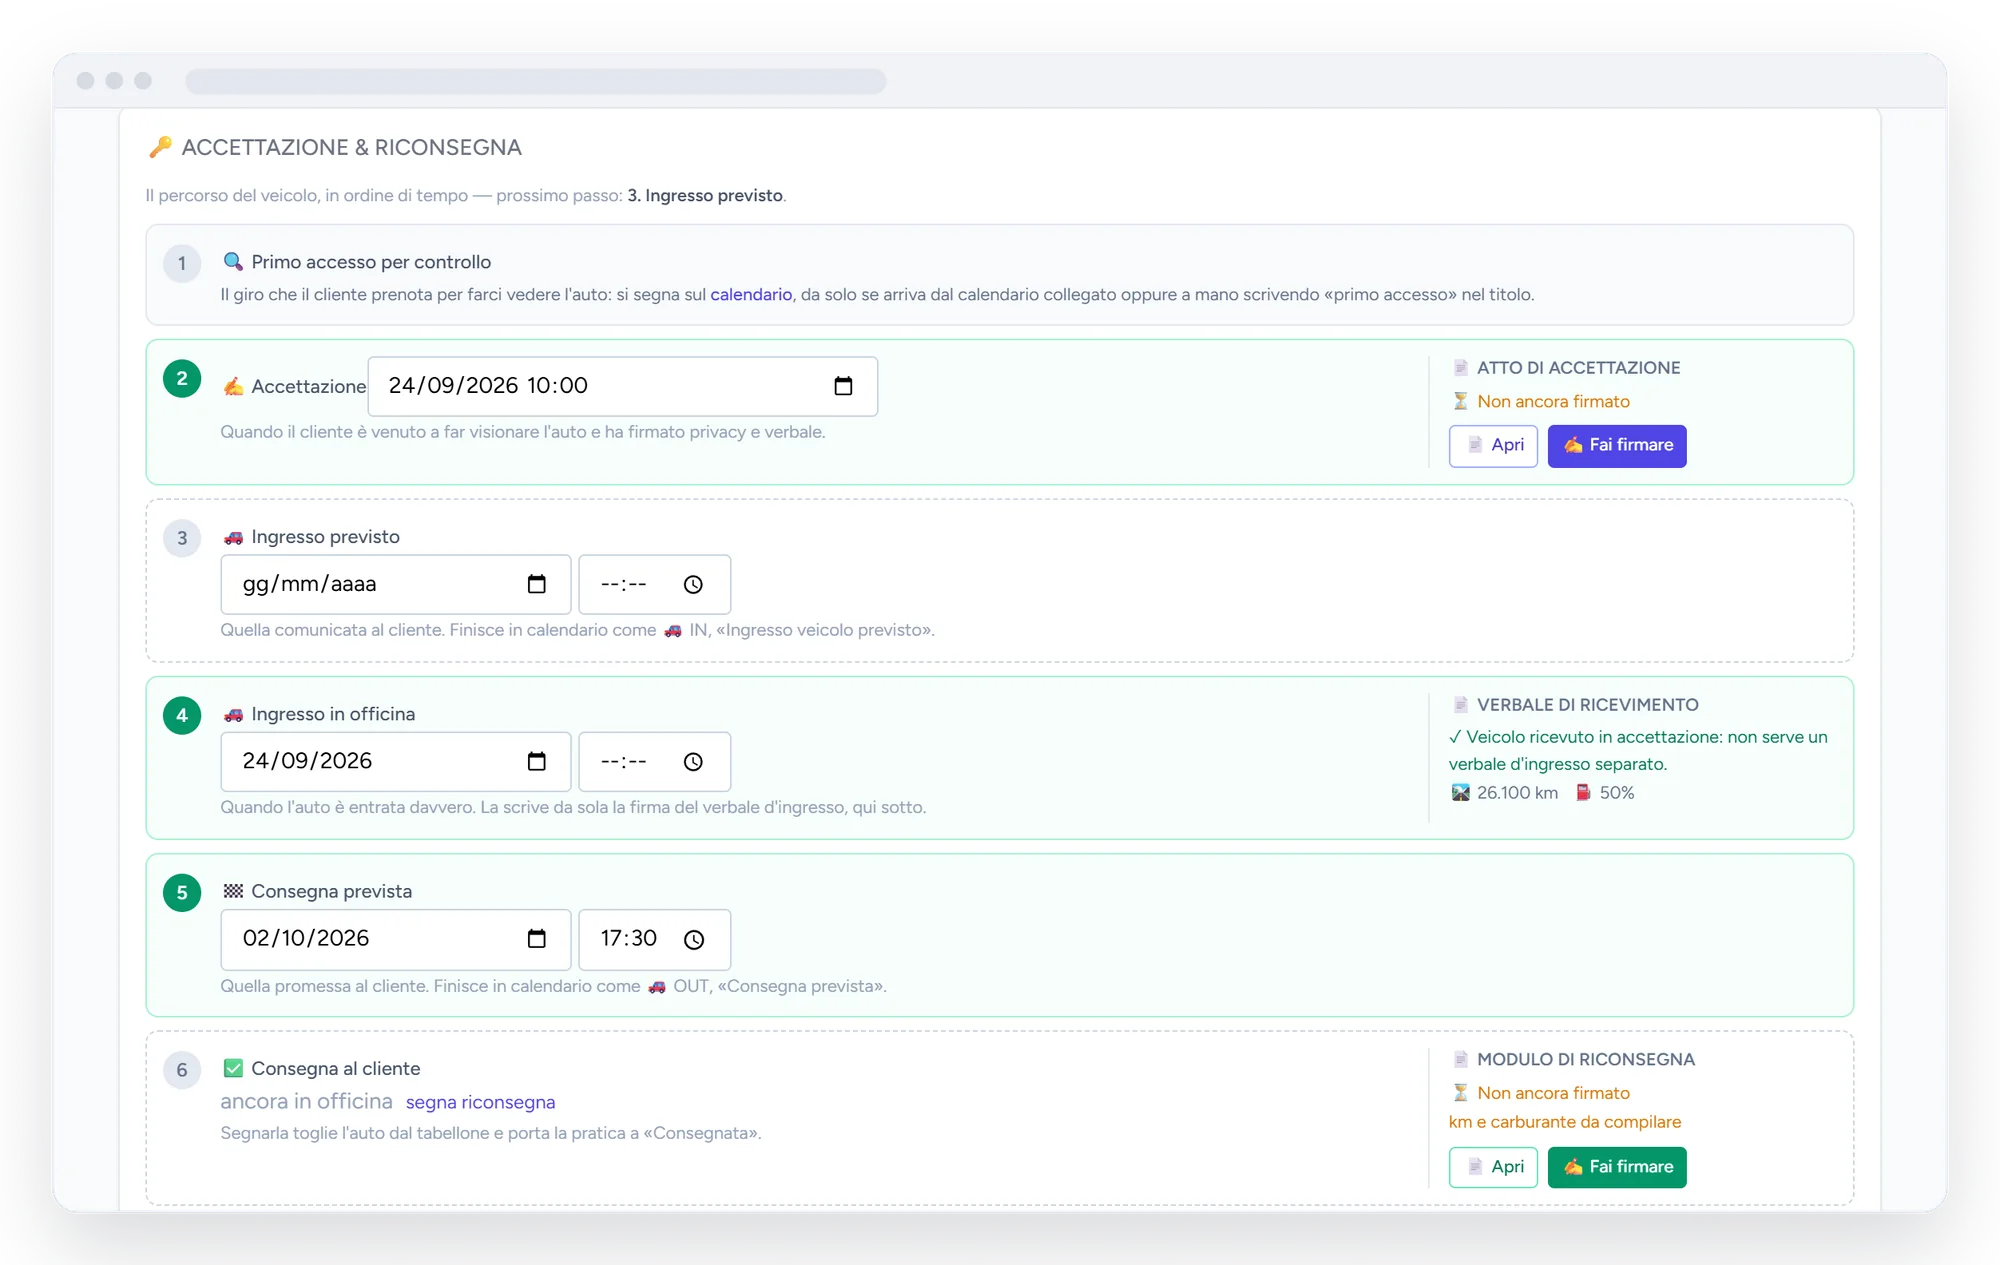The height and width of the screenshot is (1265, 2000).
Task: Click 'Non ancora firmato' under Atto di accettazione
Action: [x=1553, y=401]
